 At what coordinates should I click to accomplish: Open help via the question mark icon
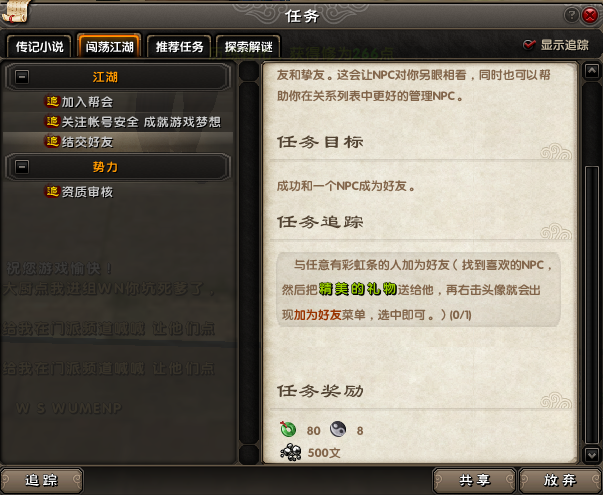click(x=571, y=15)
